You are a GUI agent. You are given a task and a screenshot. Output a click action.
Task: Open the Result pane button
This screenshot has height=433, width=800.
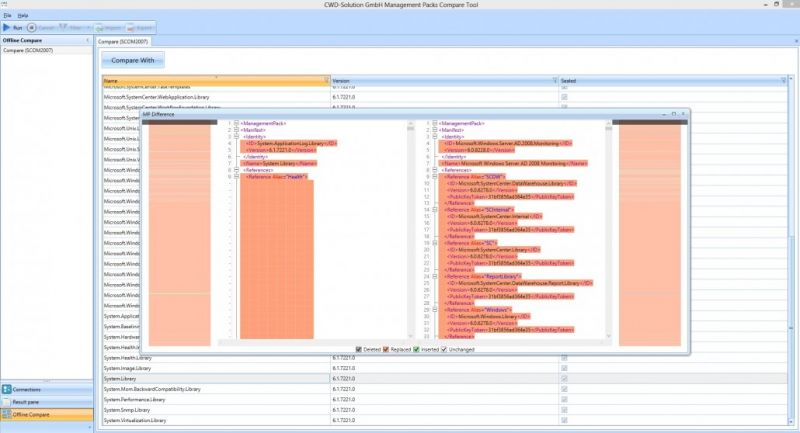pyautogui.click(x=47, y=402)
